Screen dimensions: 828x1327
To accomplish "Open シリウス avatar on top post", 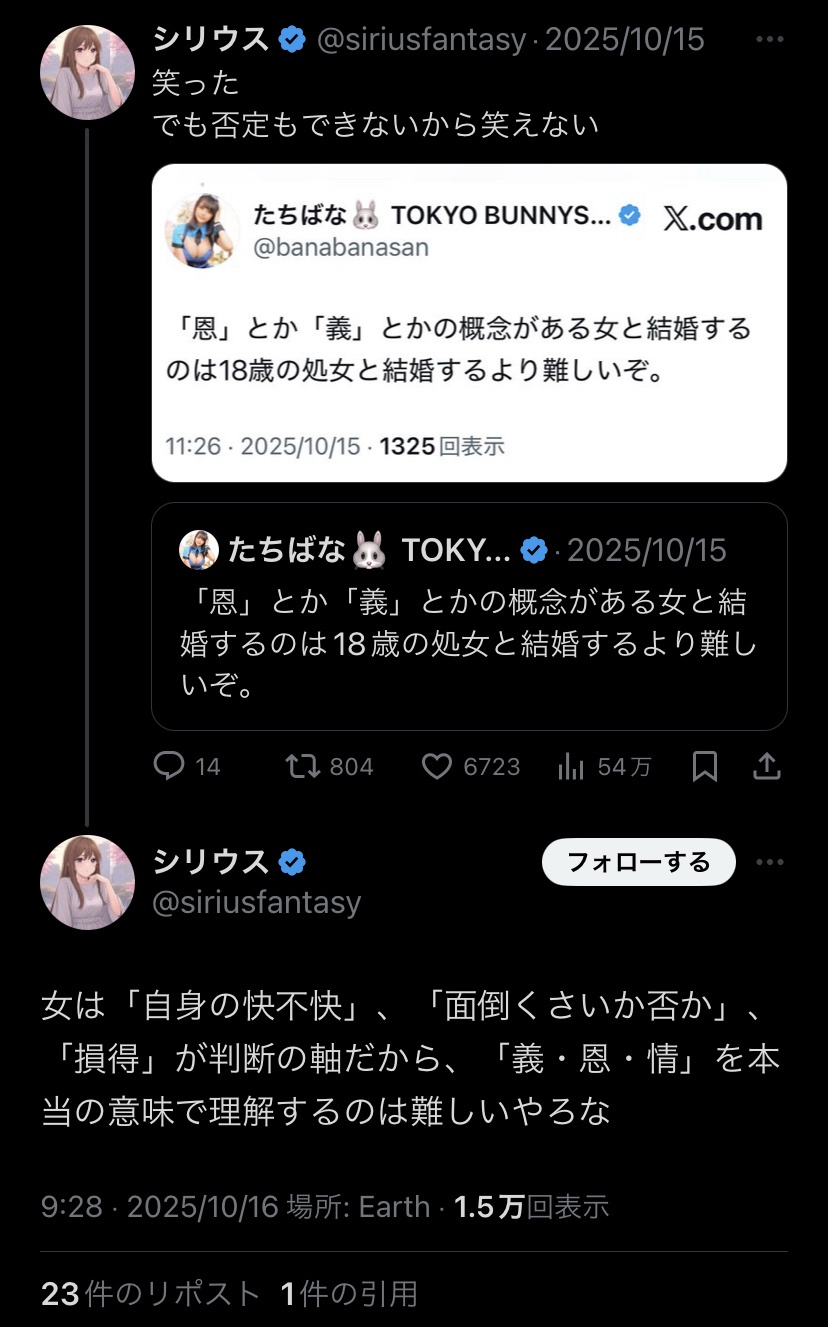I will [87, 72].
